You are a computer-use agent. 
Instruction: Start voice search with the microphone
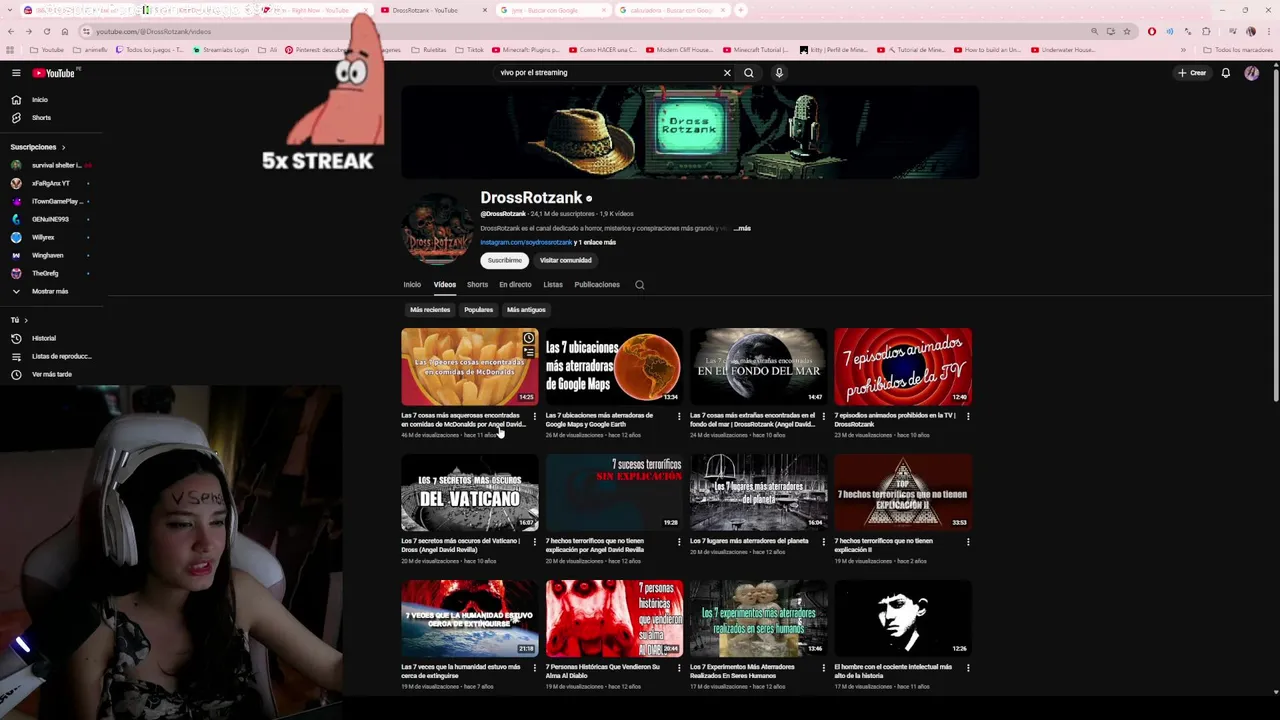click(x=779, y=73)
